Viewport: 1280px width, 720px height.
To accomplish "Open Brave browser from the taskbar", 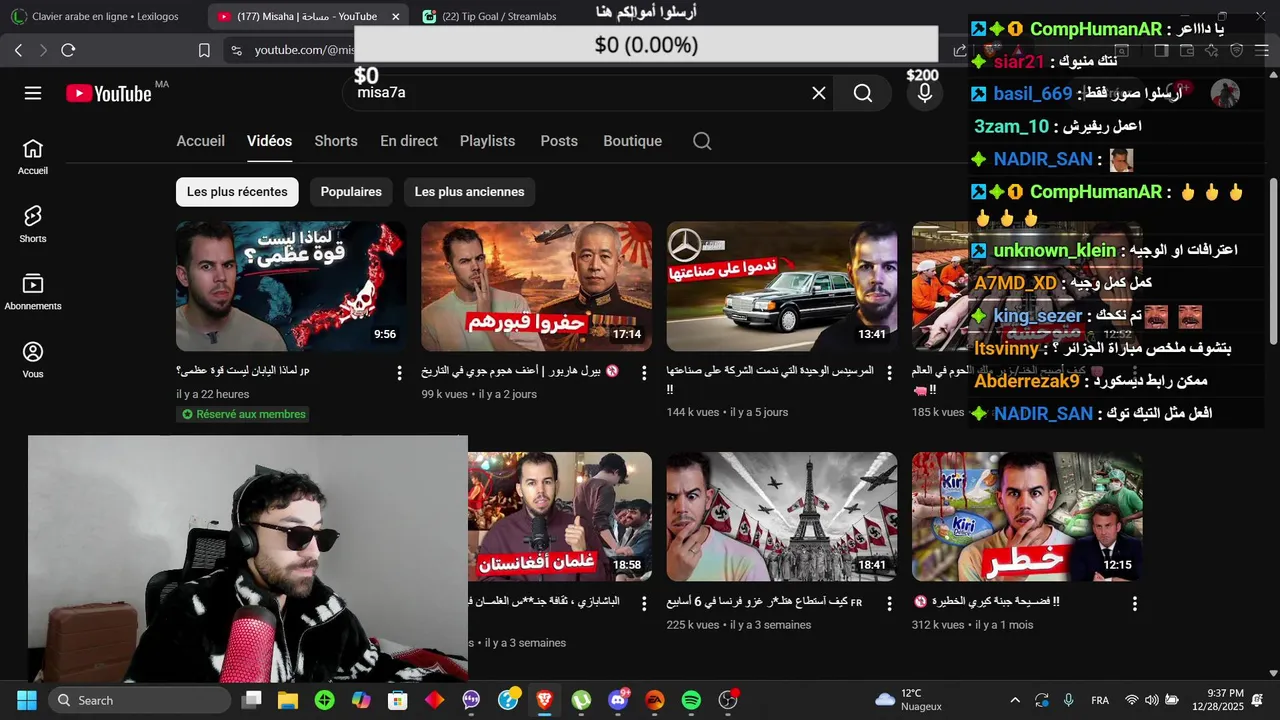I will tap(545, 700).
